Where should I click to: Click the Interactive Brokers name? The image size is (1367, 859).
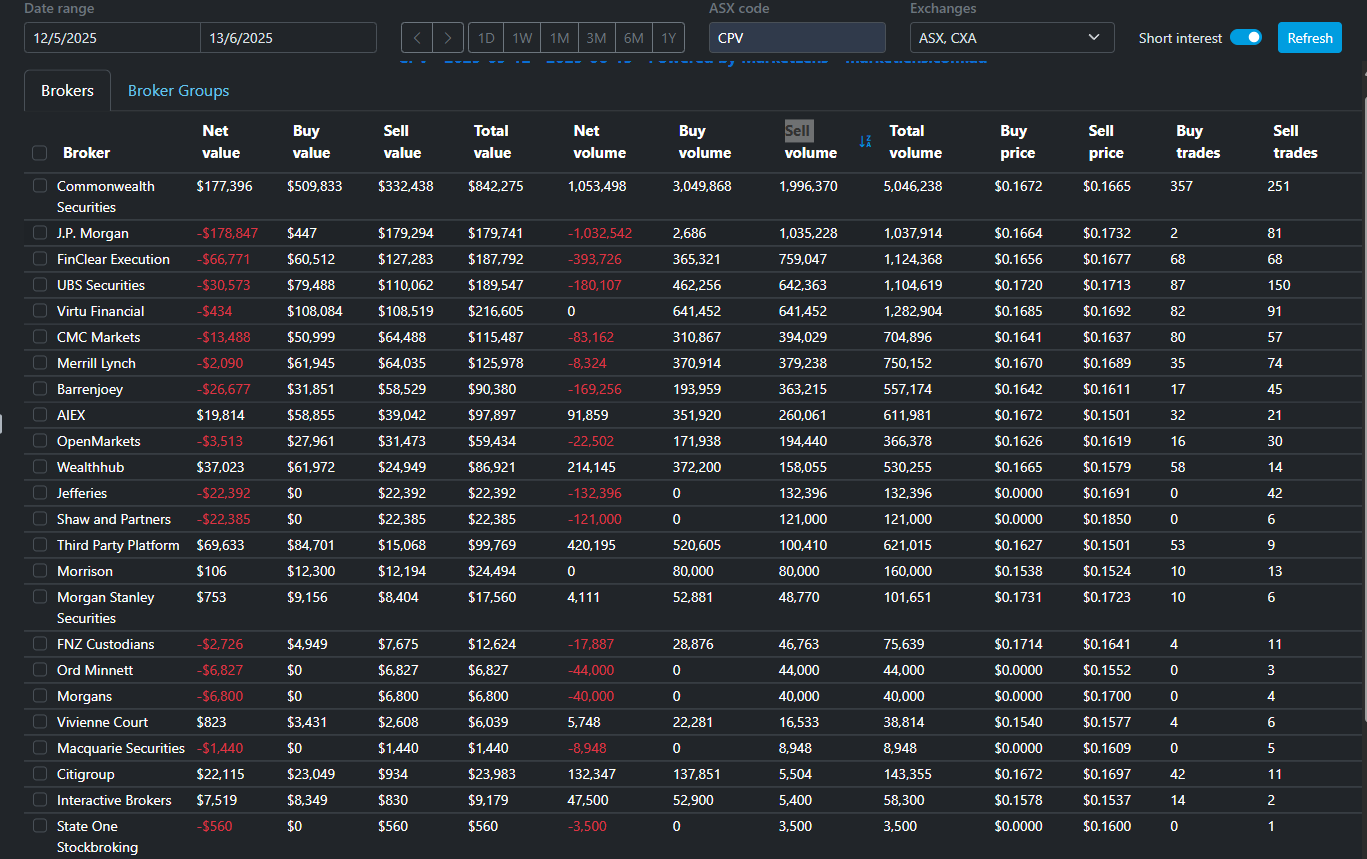(x=114, y=800)
